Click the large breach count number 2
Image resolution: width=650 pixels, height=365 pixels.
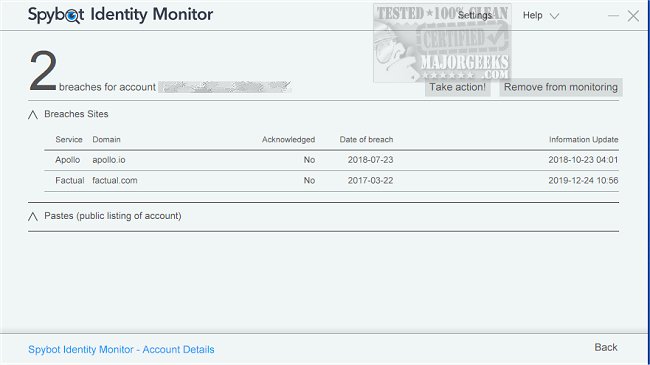point(43,71)
